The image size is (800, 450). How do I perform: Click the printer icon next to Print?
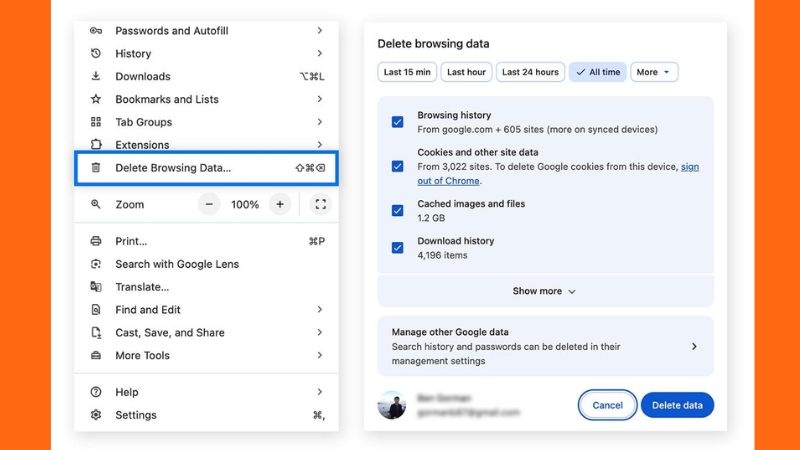point(96,241)
